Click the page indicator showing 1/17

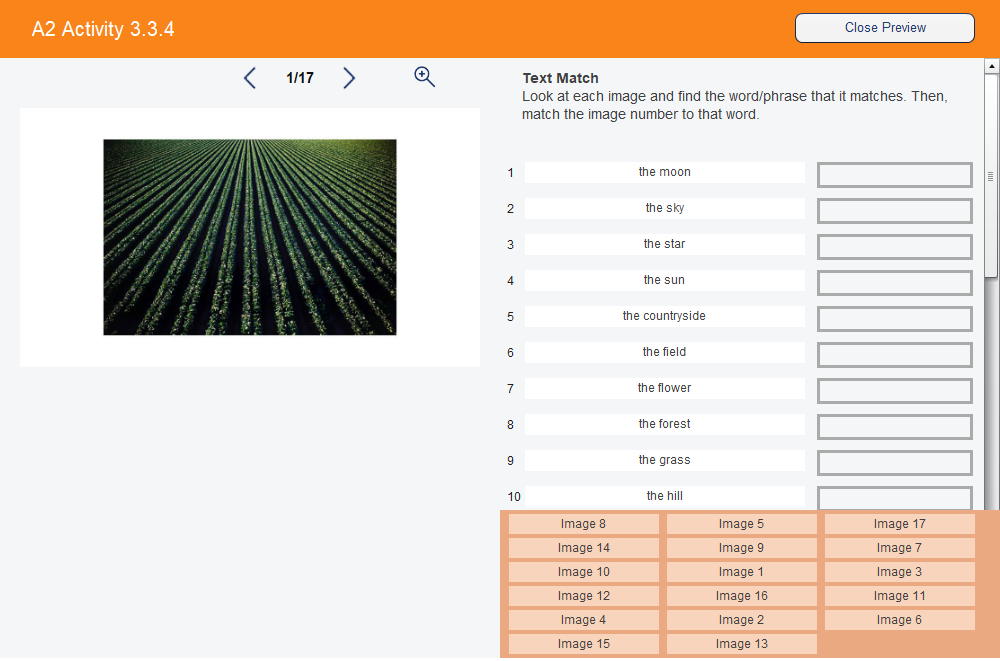tap(299, 77)
